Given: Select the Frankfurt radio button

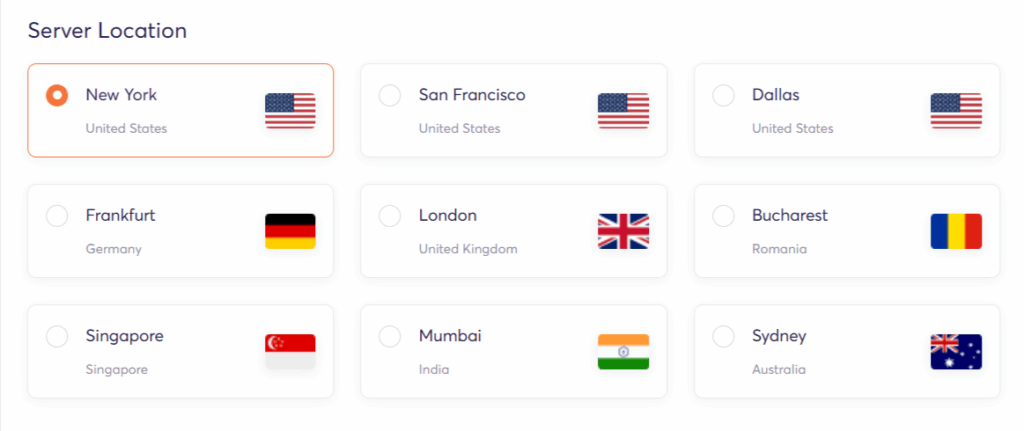Looking at the screenshot, I should coord(57,216).
